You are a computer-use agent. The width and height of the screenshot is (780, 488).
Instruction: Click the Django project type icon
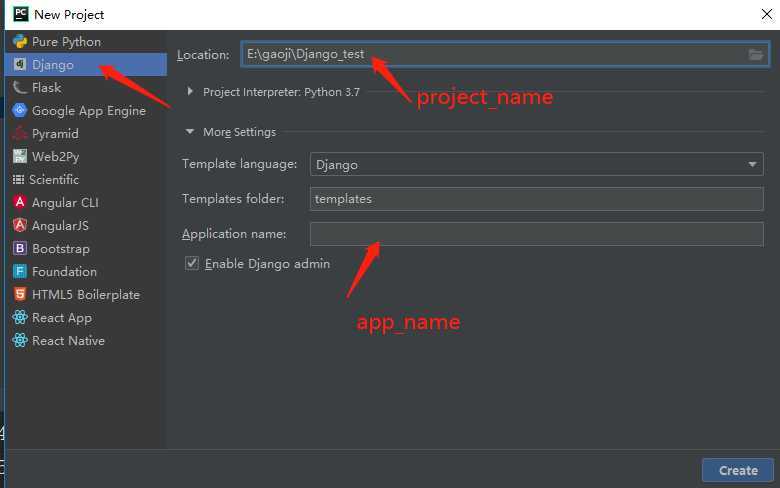20,64
